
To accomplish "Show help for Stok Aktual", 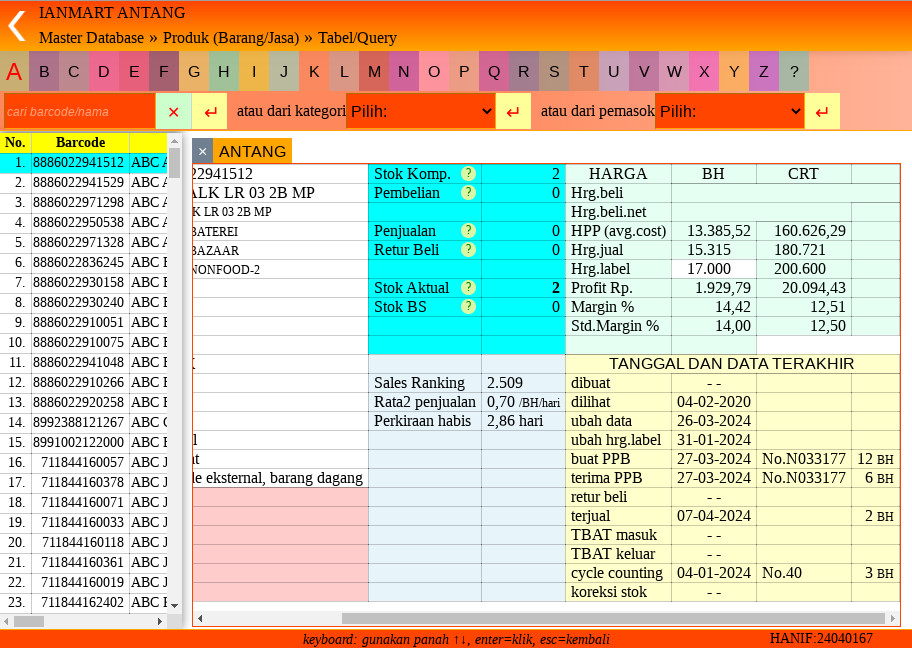I will tap(468, 288).
